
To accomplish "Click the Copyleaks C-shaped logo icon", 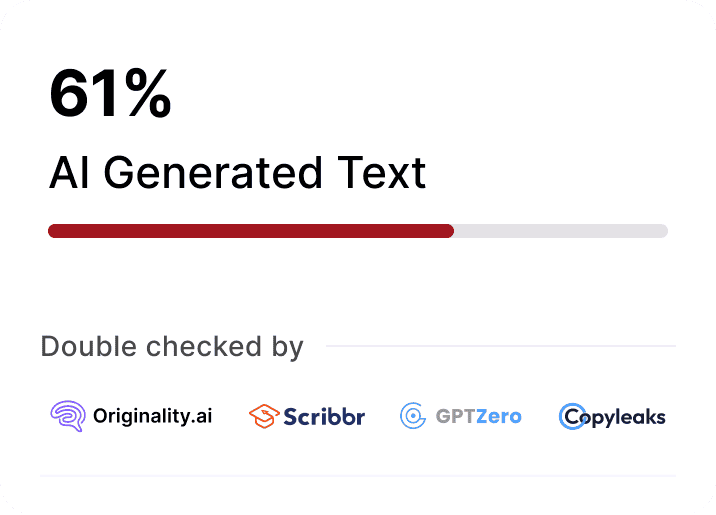I will pyautogui.click(x=573, y=416).
